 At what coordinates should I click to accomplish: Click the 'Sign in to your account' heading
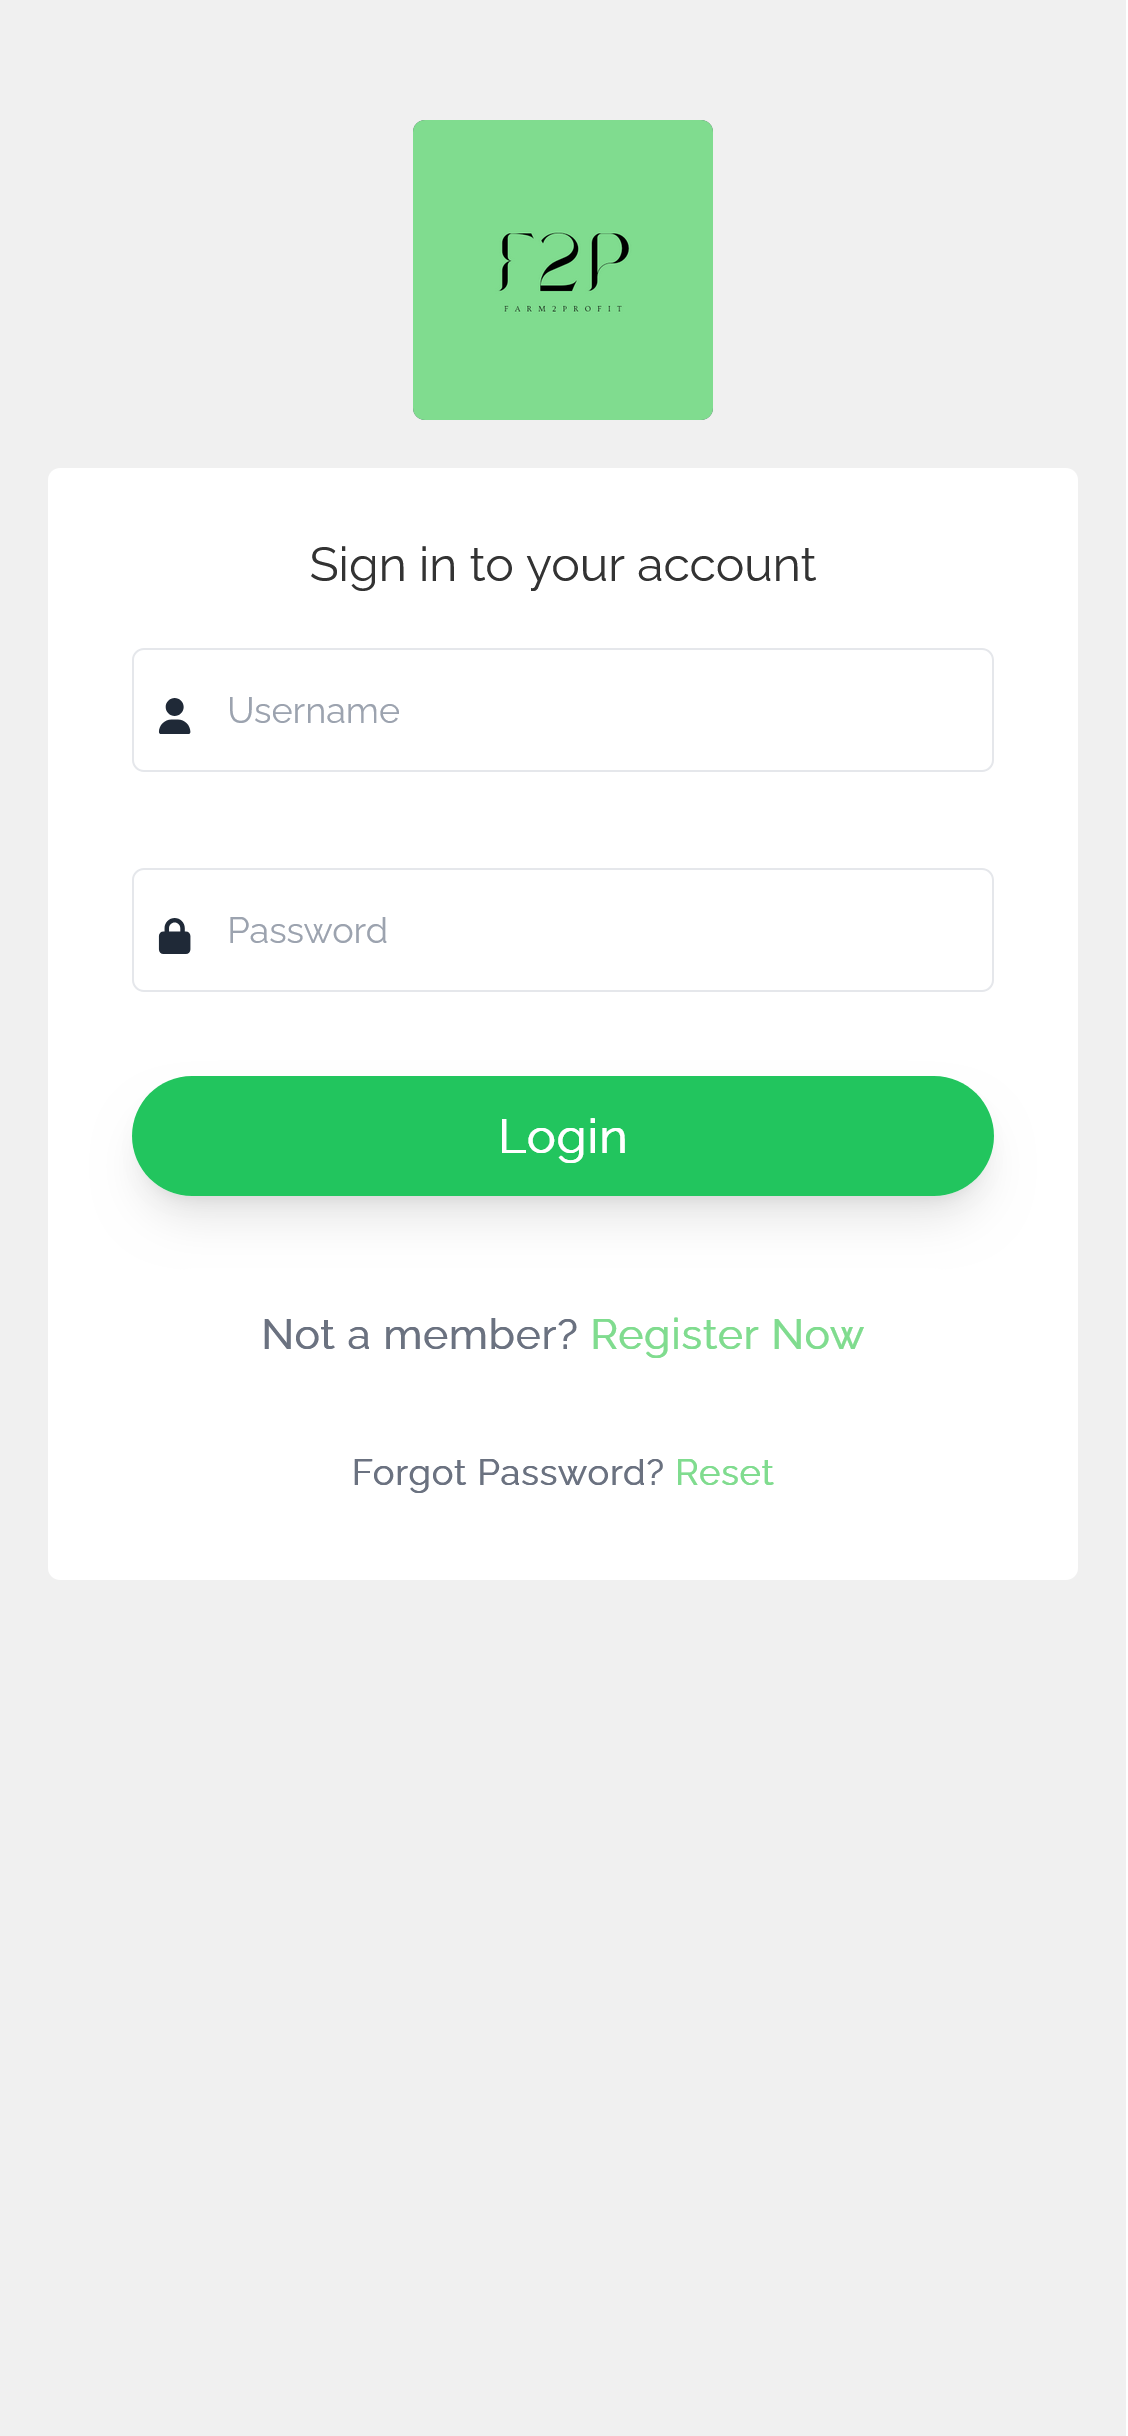(563, 566)
